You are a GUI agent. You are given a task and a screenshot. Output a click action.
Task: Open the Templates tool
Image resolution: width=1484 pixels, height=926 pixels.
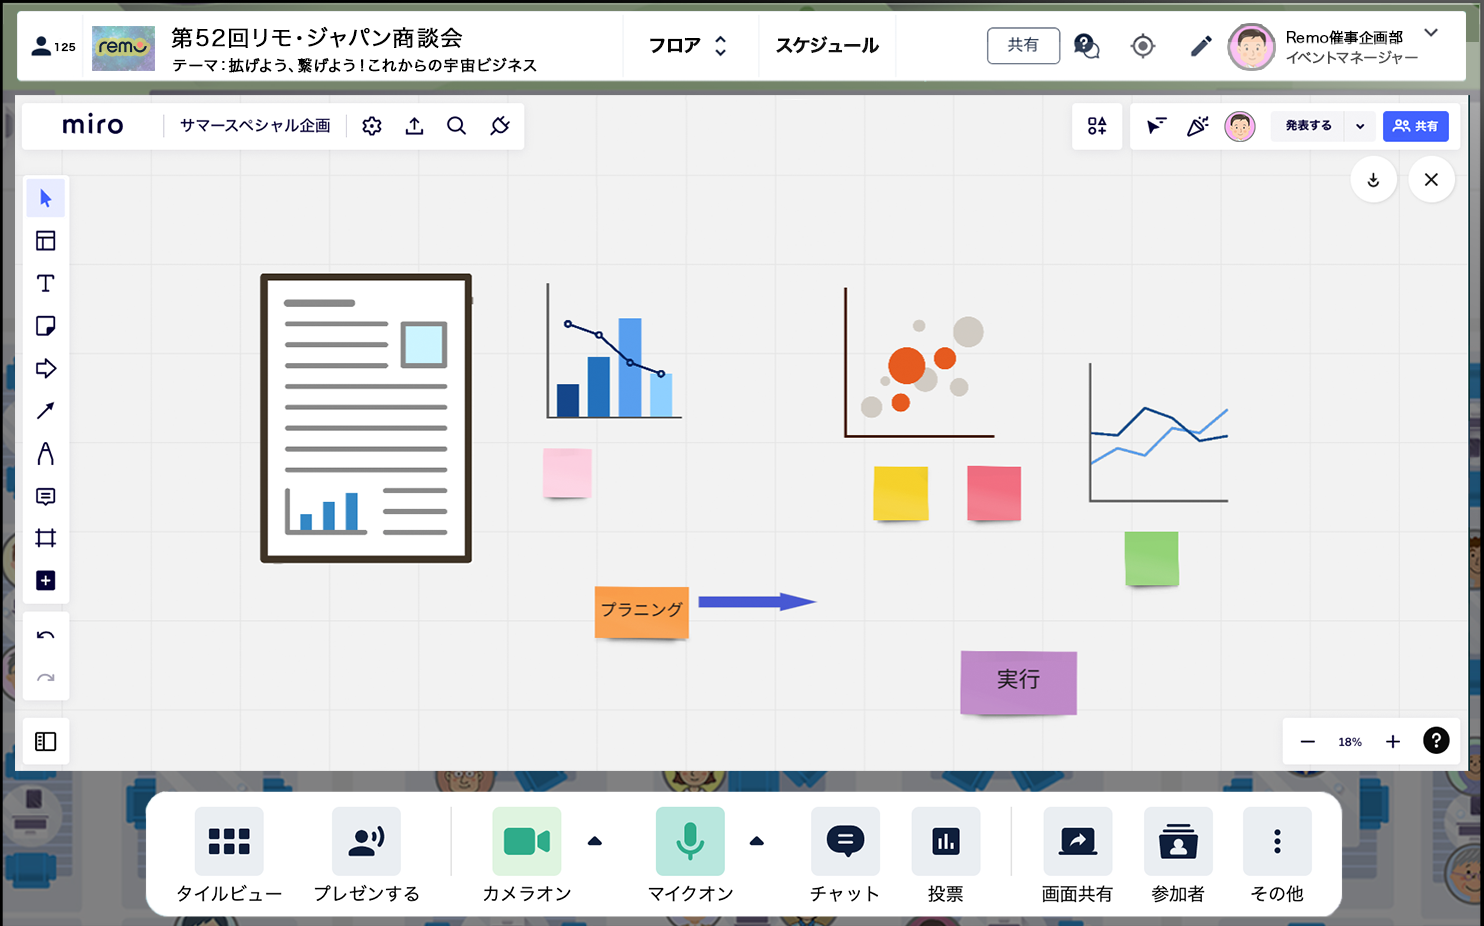click(x=46, y=241)
